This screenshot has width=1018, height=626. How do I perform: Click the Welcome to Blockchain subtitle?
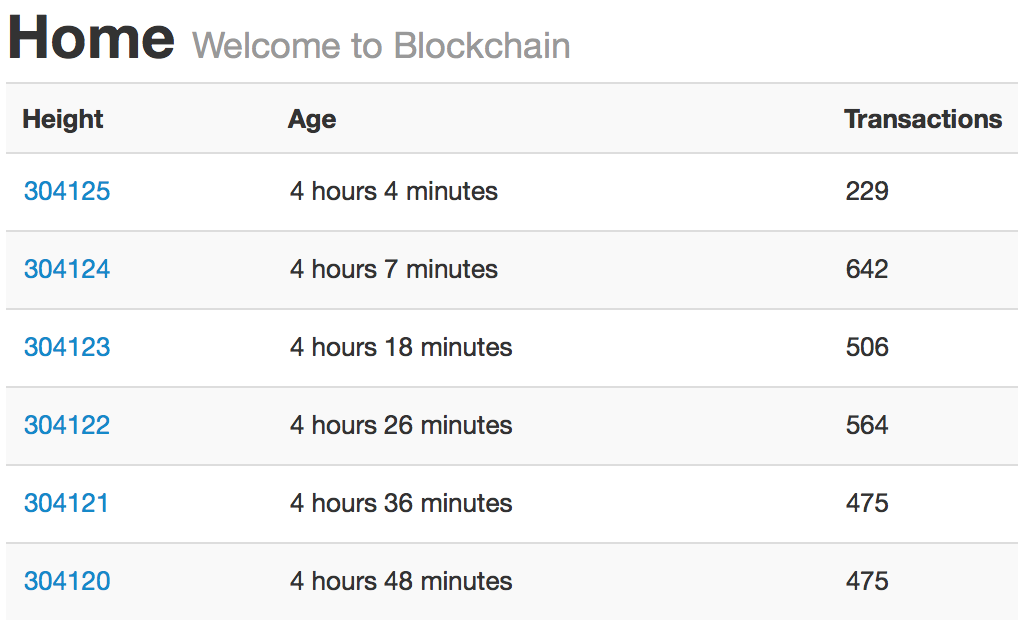tap(381, 46)
